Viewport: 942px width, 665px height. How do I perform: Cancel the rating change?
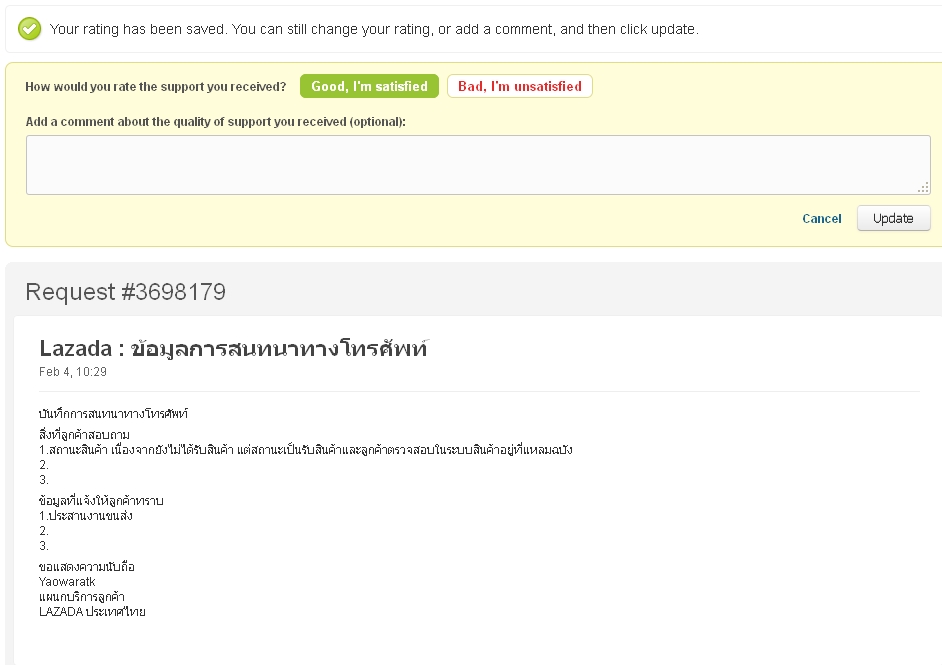click(x=822, y=219)
